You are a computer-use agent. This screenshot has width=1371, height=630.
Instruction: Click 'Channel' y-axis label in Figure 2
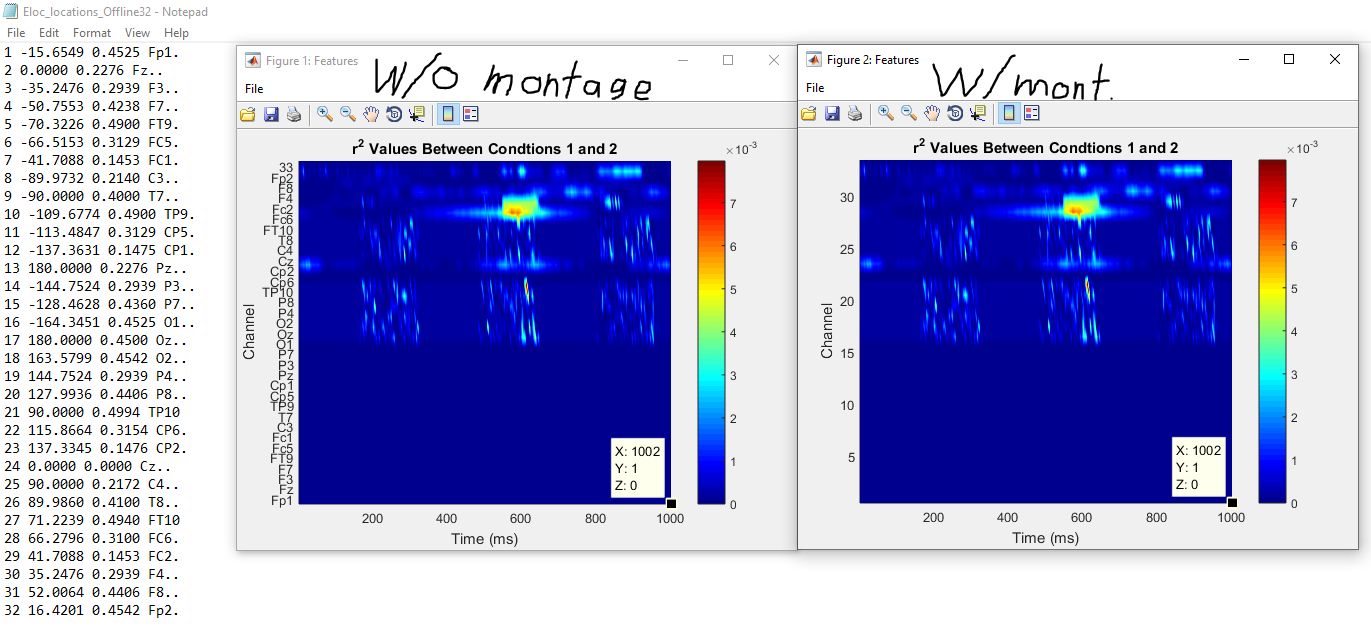tap(827, 331)
